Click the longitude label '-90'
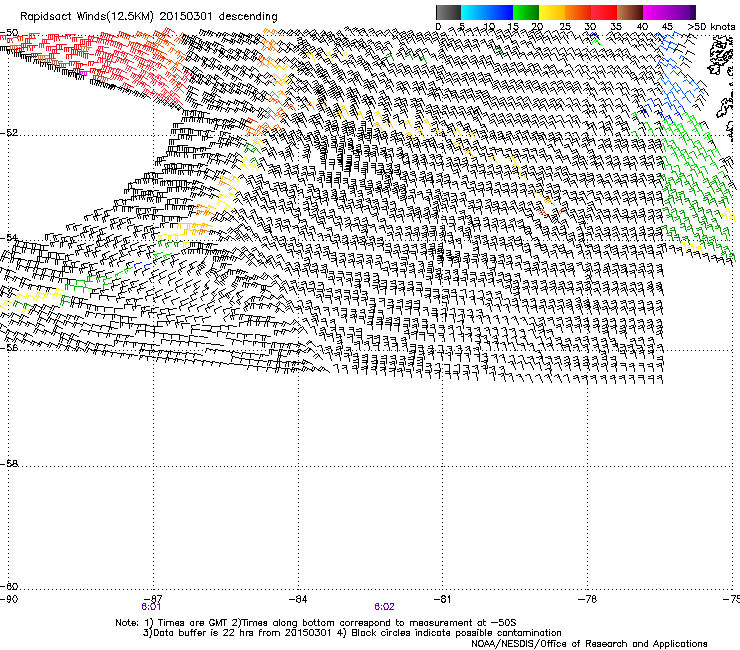The width and height of the screenshot is (740, 650). coord(9,599)
